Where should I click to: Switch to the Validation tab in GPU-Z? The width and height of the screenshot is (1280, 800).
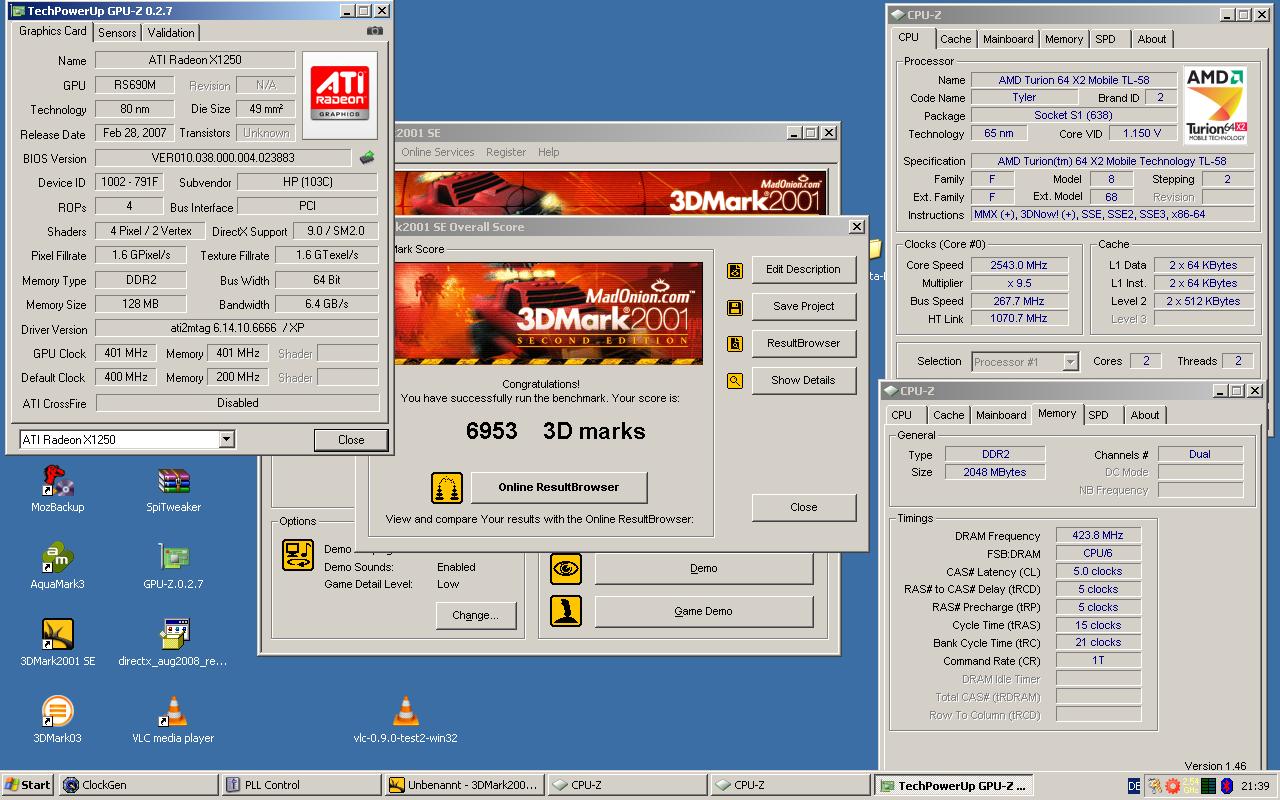click(x=171, y=32)
